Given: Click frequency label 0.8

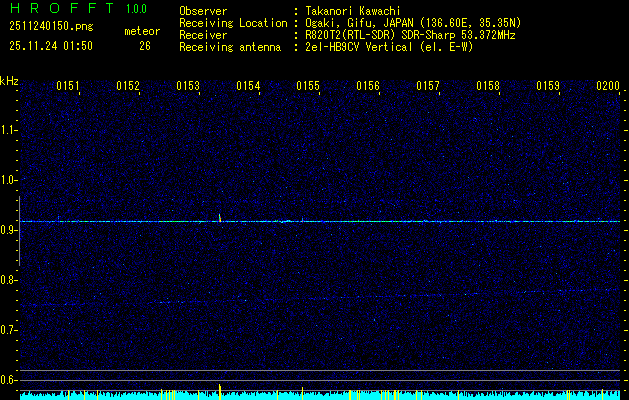Looking at the screenshot, I should (x=7, y=280).
